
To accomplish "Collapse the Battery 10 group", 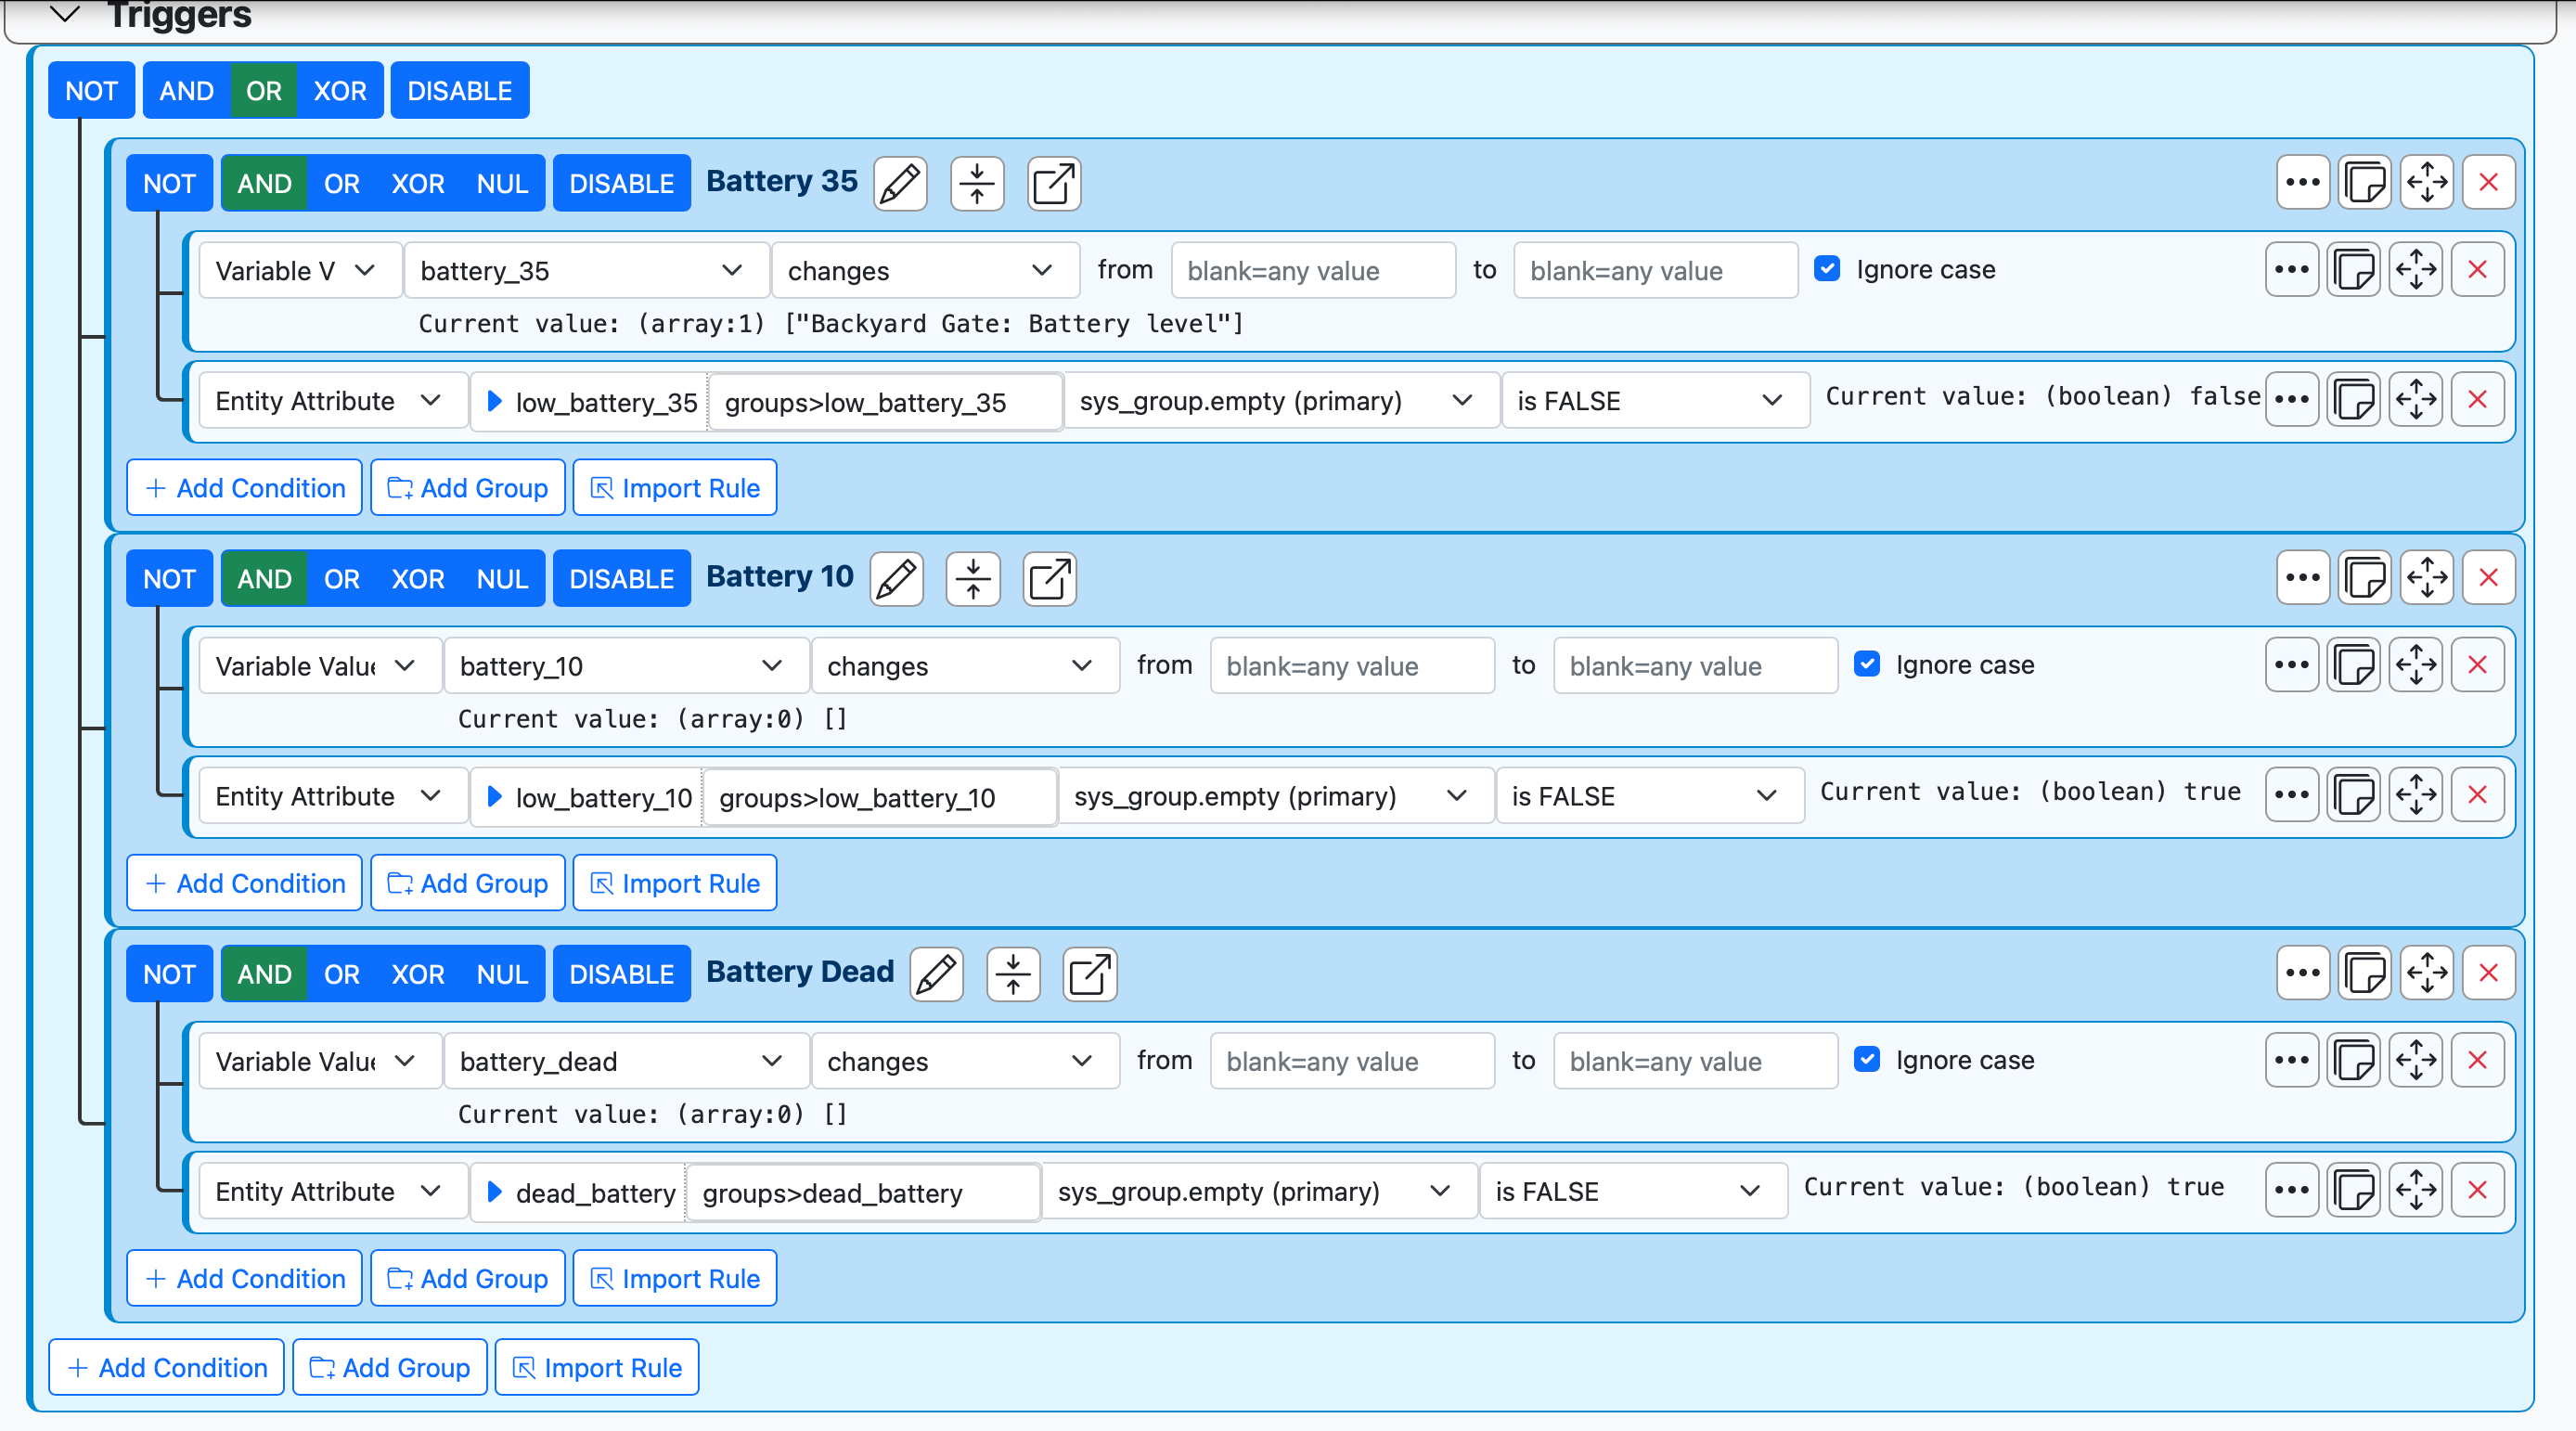I will [x=973, y=579].
